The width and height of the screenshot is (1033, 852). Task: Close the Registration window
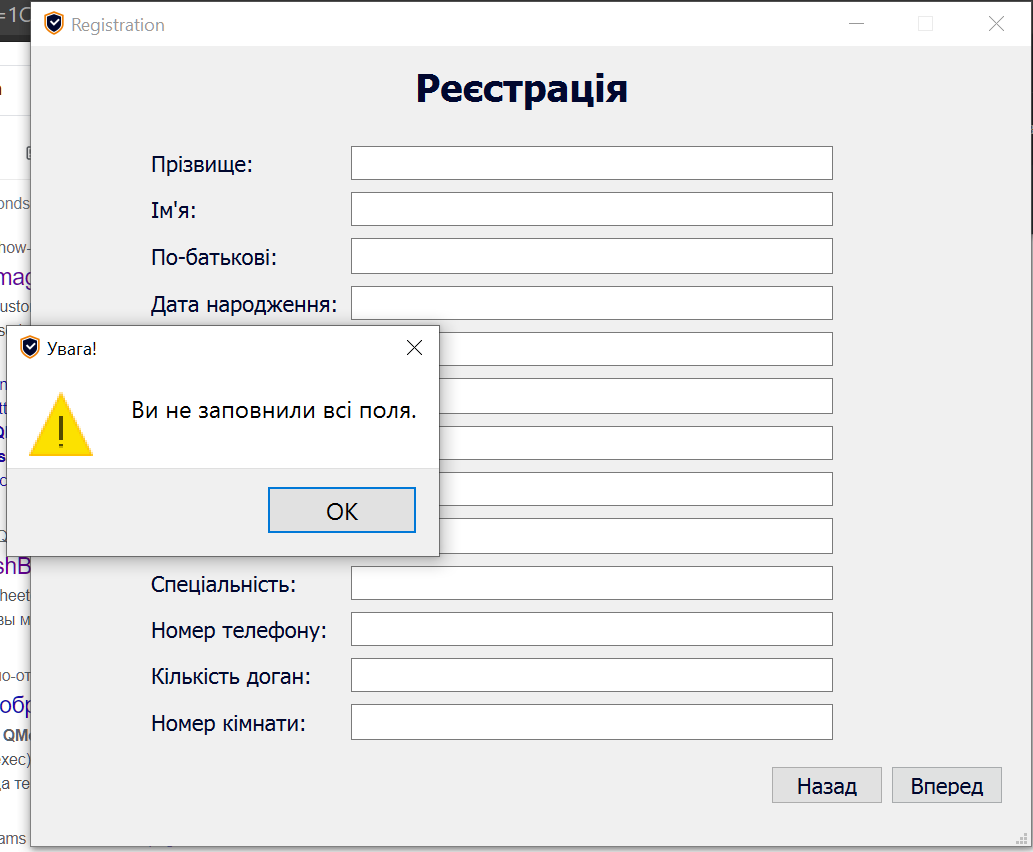pyautogui.click(x=997, y=24)
